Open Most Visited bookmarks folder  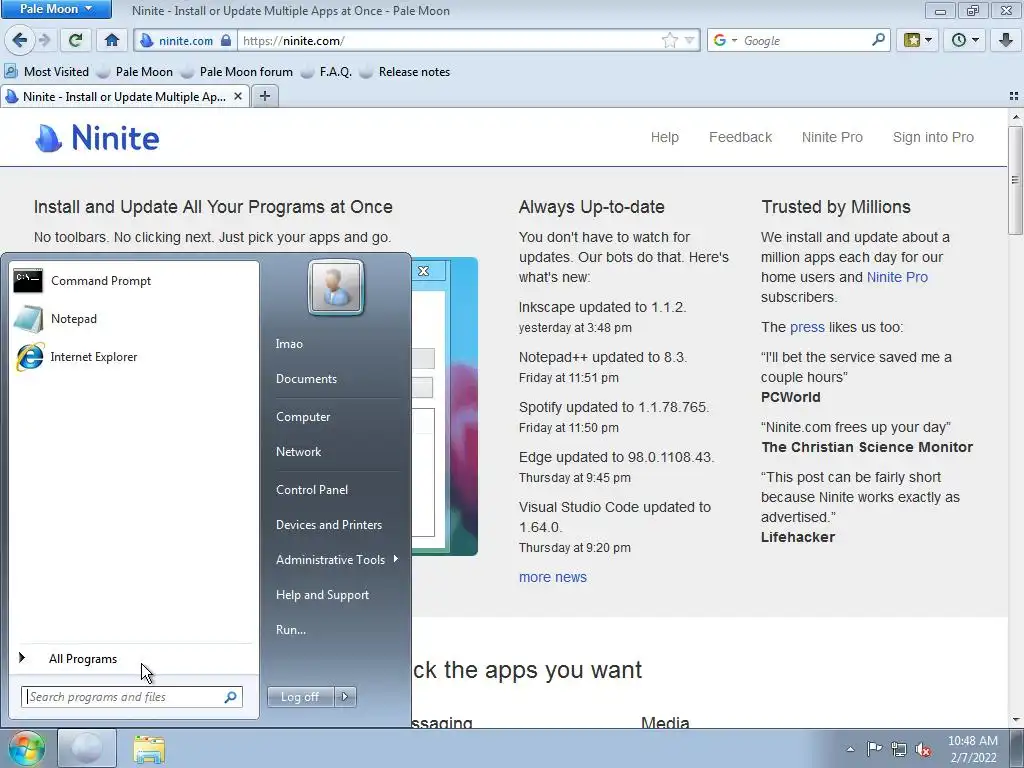coord(46,72)
